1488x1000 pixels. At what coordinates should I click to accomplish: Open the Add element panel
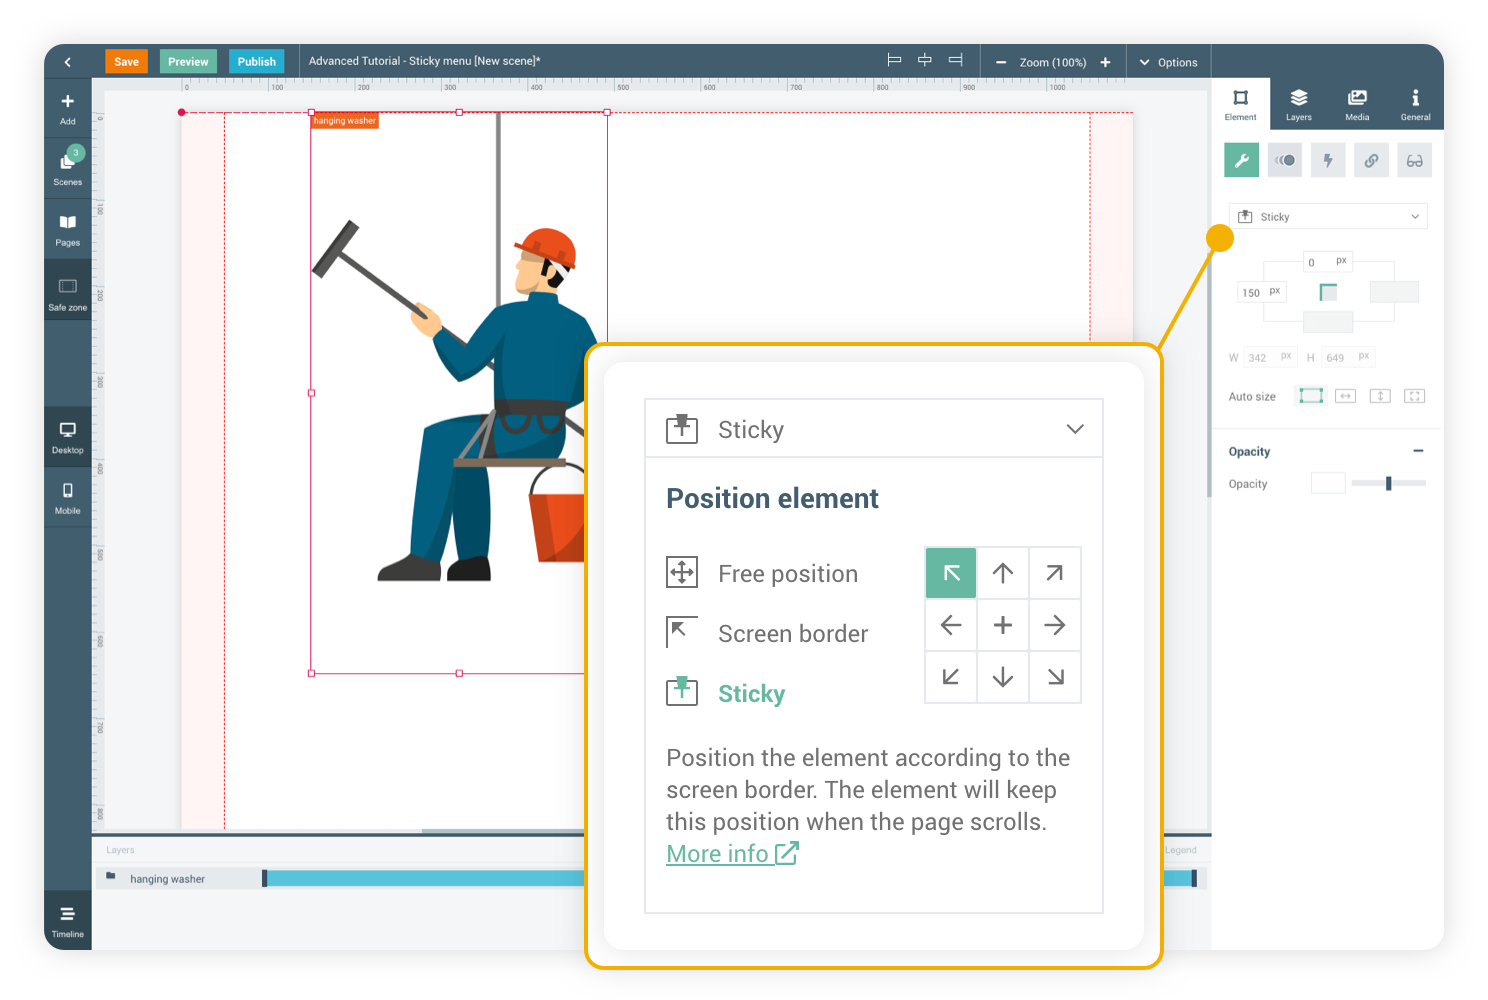pos(68,108)
